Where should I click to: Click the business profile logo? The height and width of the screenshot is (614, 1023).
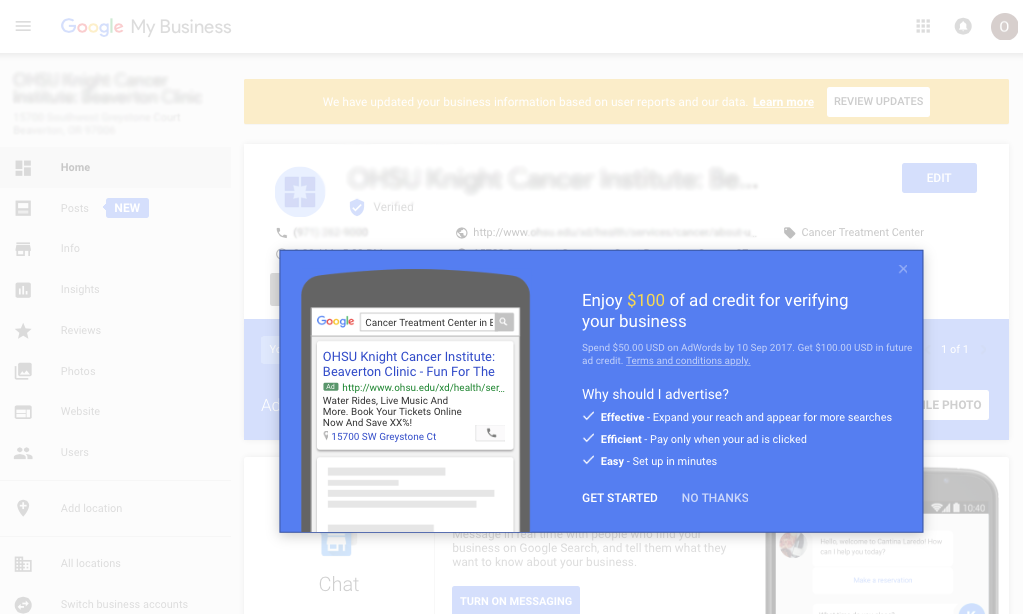click(x=300, y=192)
